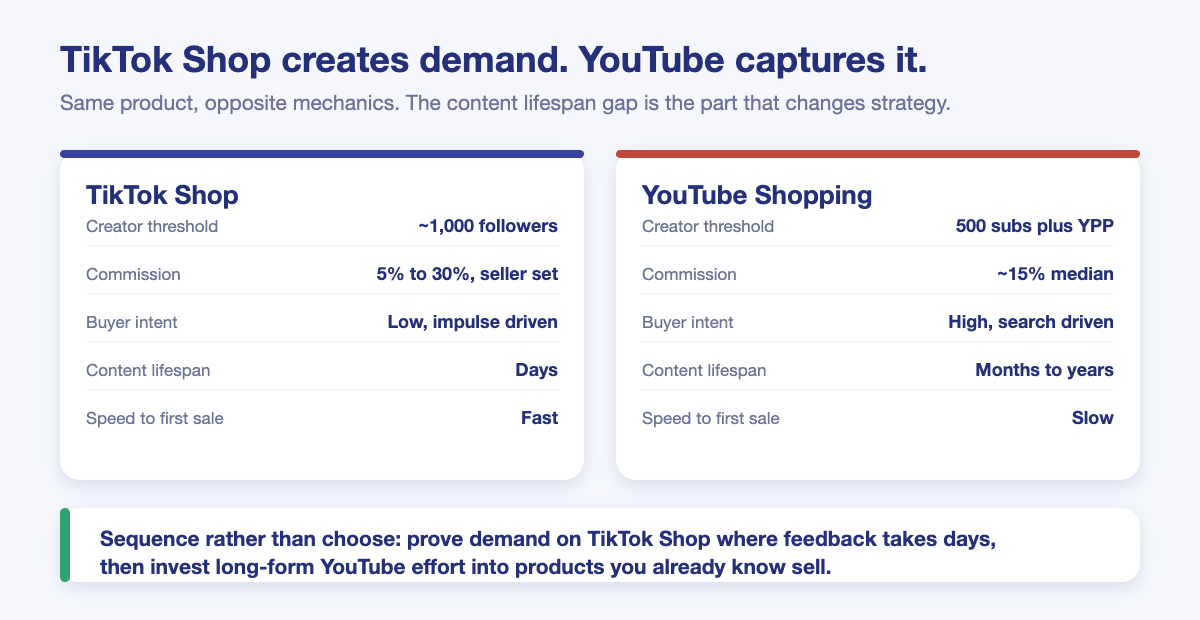The height and width of the screenshot is (620, 1200).
Task: Click 'Content lifespan' label in TikTok Shop card
Action: tap(148, 370)
